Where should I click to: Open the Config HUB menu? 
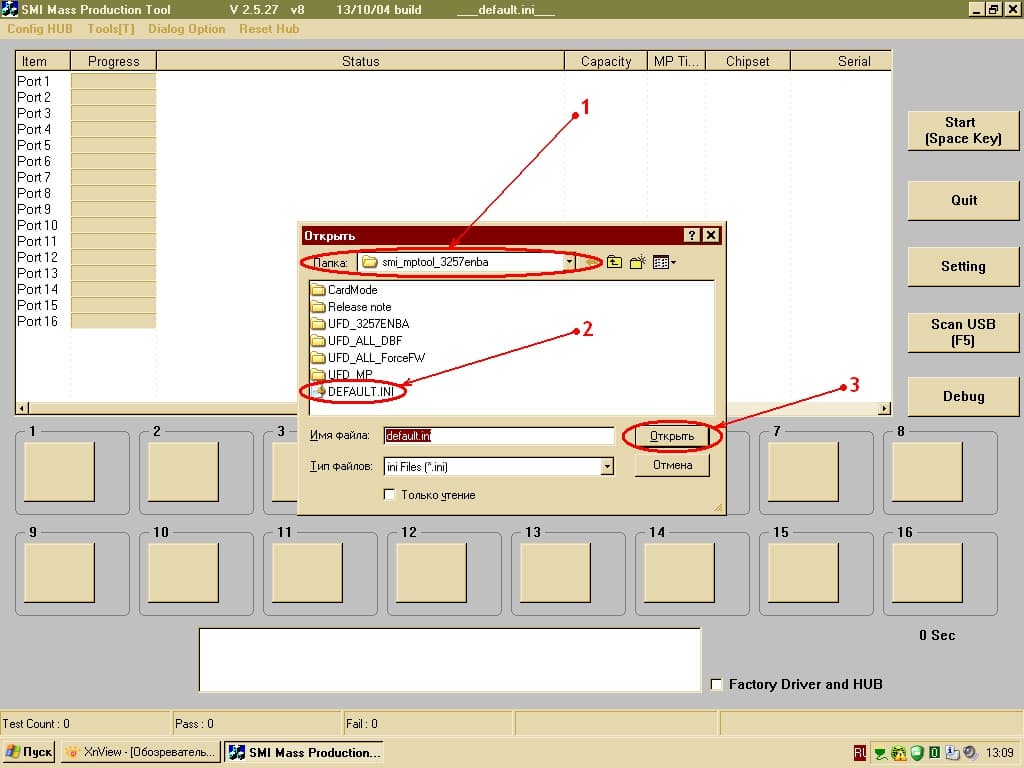pyautogui.click(x=40, y=29)
